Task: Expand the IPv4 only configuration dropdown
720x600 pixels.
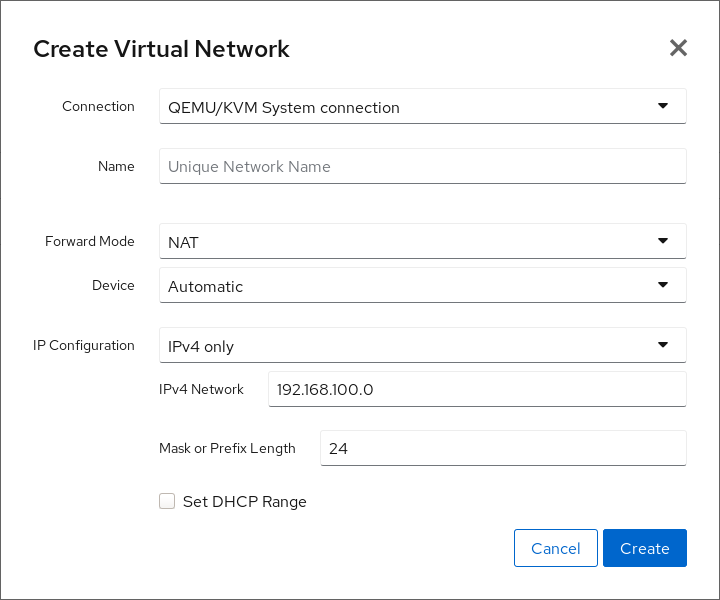Action: click(x=400, y=346)
